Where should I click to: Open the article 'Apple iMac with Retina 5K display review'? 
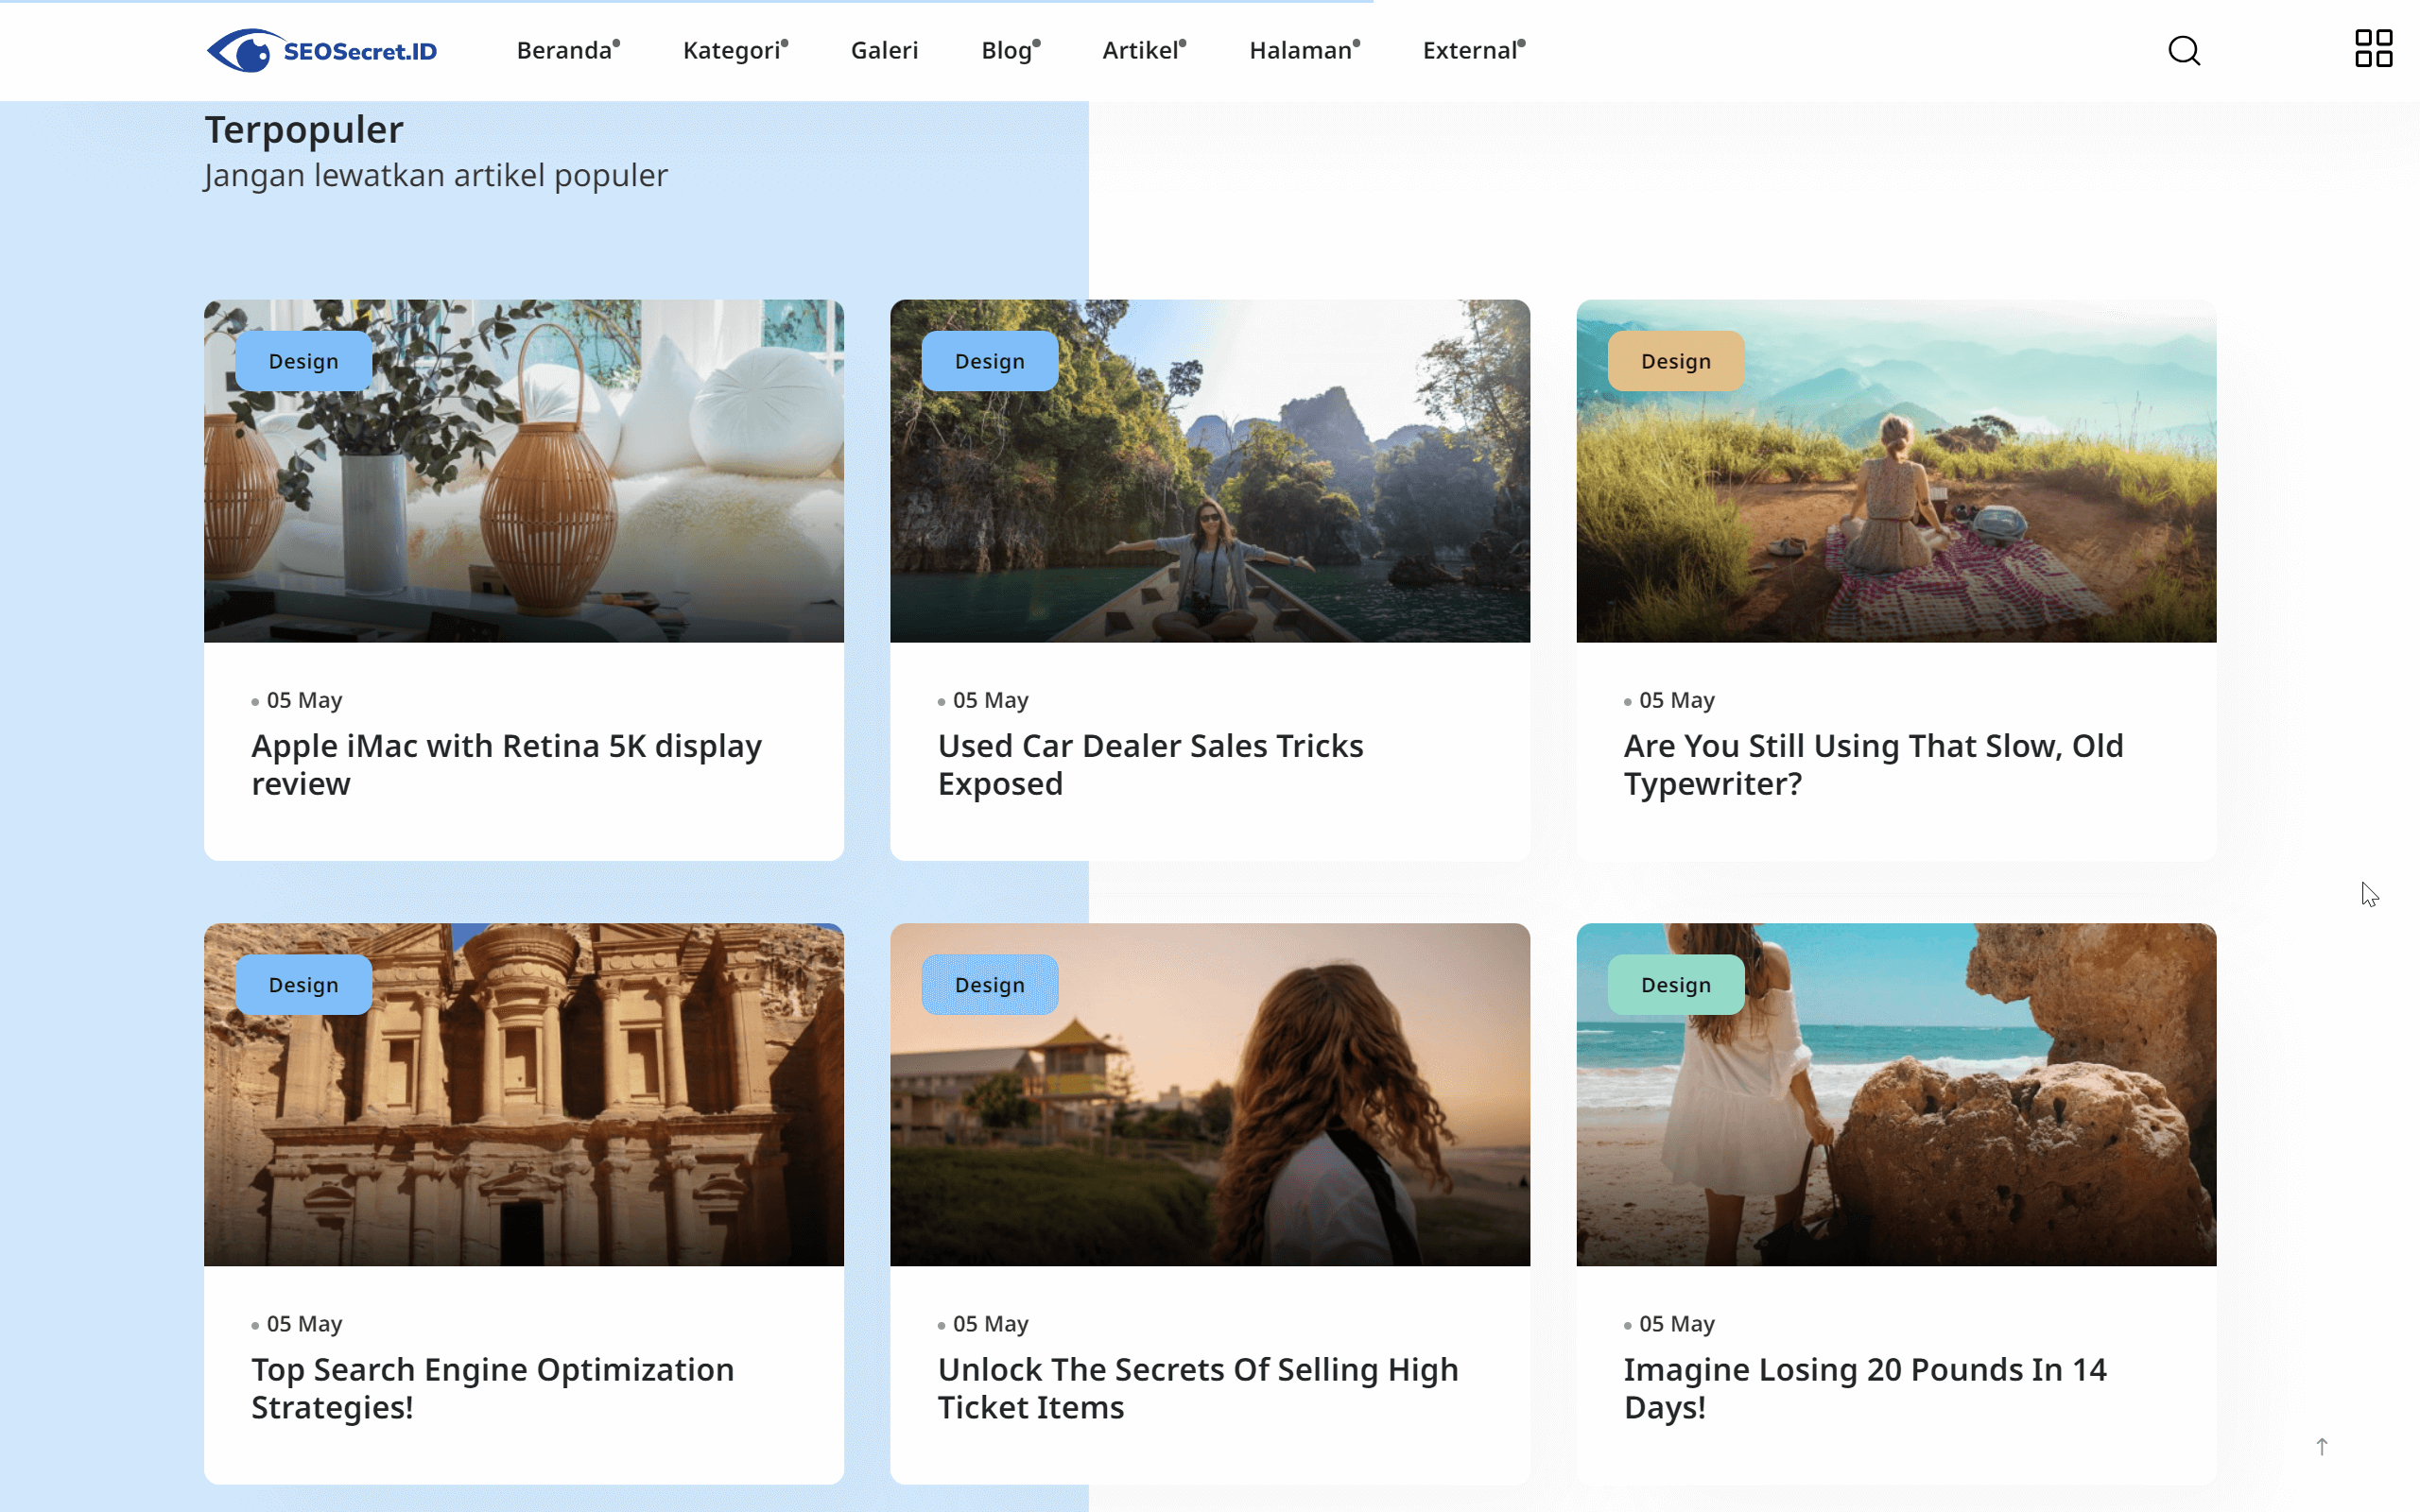[505, 764]
